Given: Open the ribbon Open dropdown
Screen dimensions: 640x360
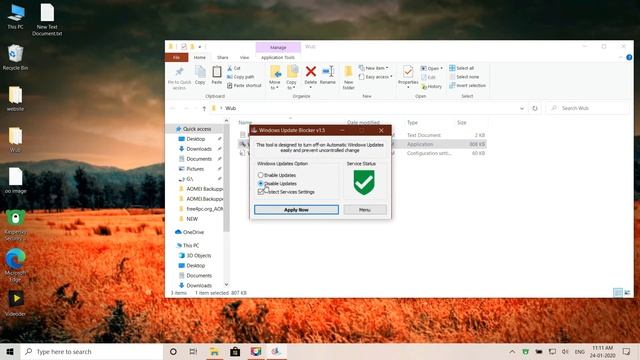Looking at the screenshot, I should [432, 68].
